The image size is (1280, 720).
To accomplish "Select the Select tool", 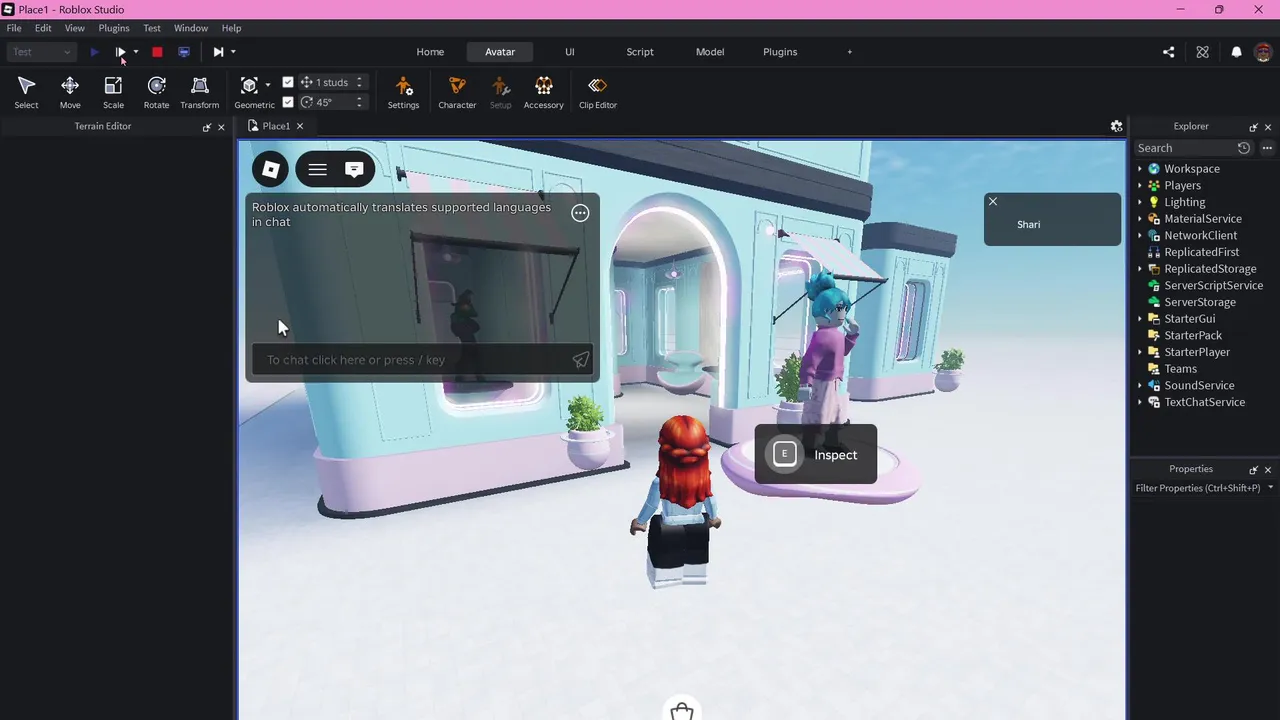I will click(26, 92).
